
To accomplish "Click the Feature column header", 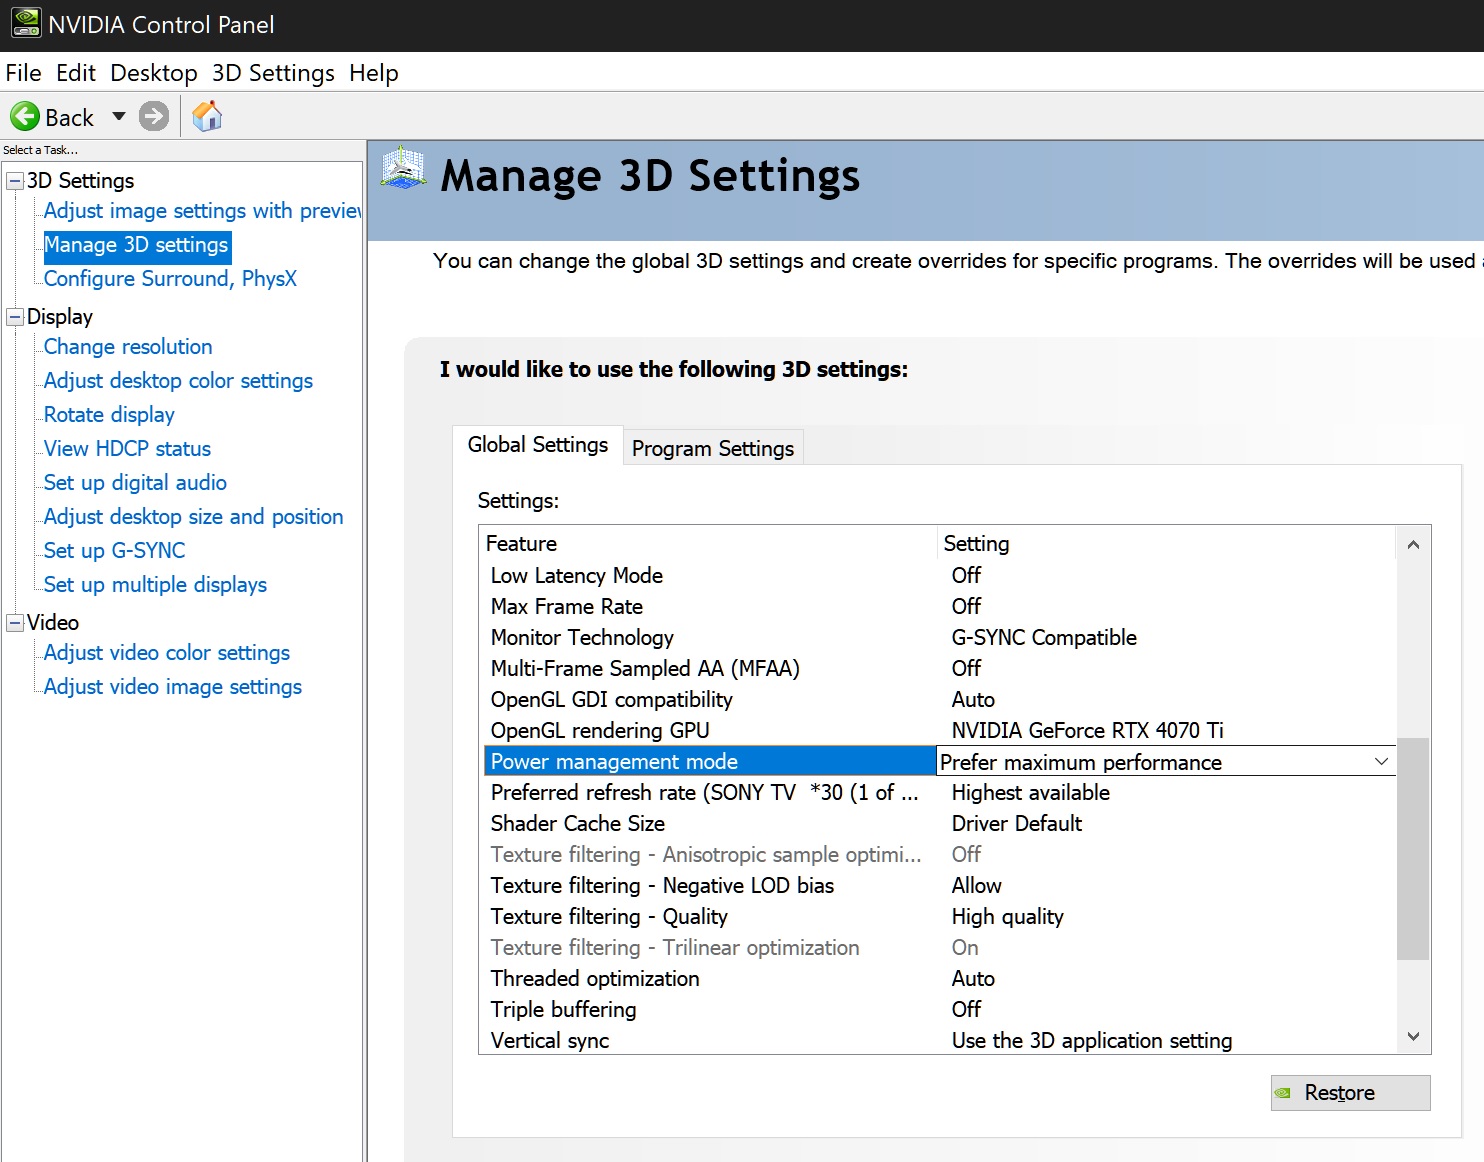I will click(709, 543).
